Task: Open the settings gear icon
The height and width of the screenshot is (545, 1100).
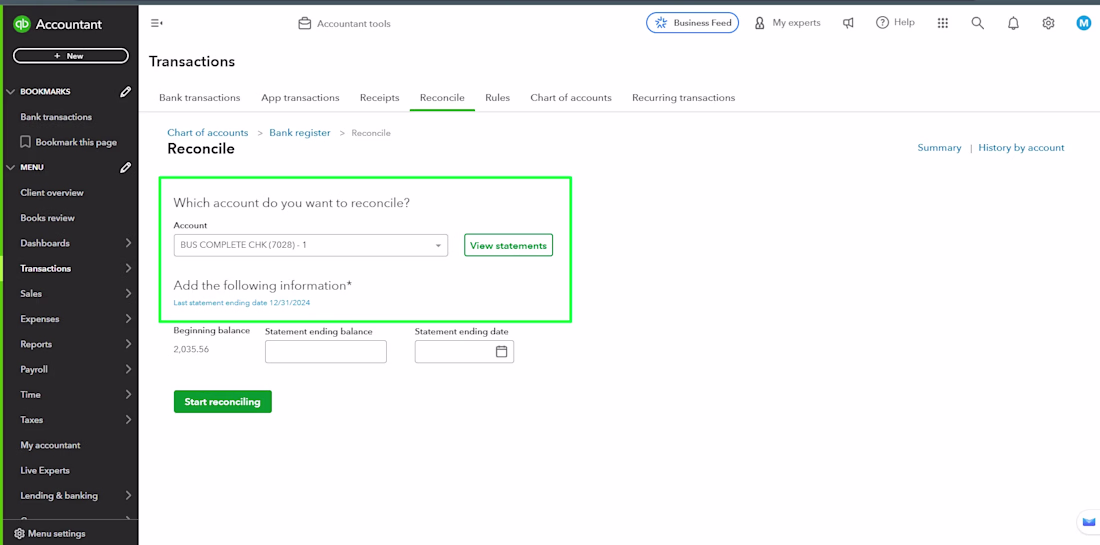Action: [1048, 23]
